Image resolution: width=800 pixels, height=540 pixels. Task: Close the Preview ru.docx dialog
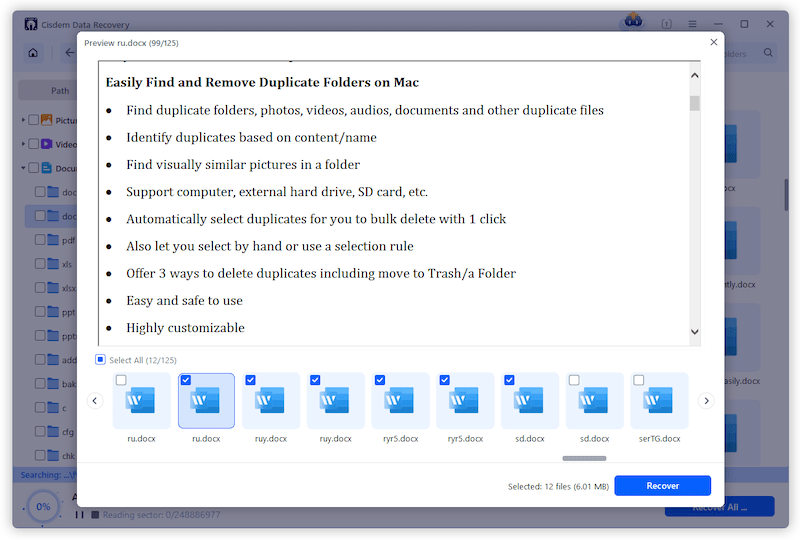point(713,42)
